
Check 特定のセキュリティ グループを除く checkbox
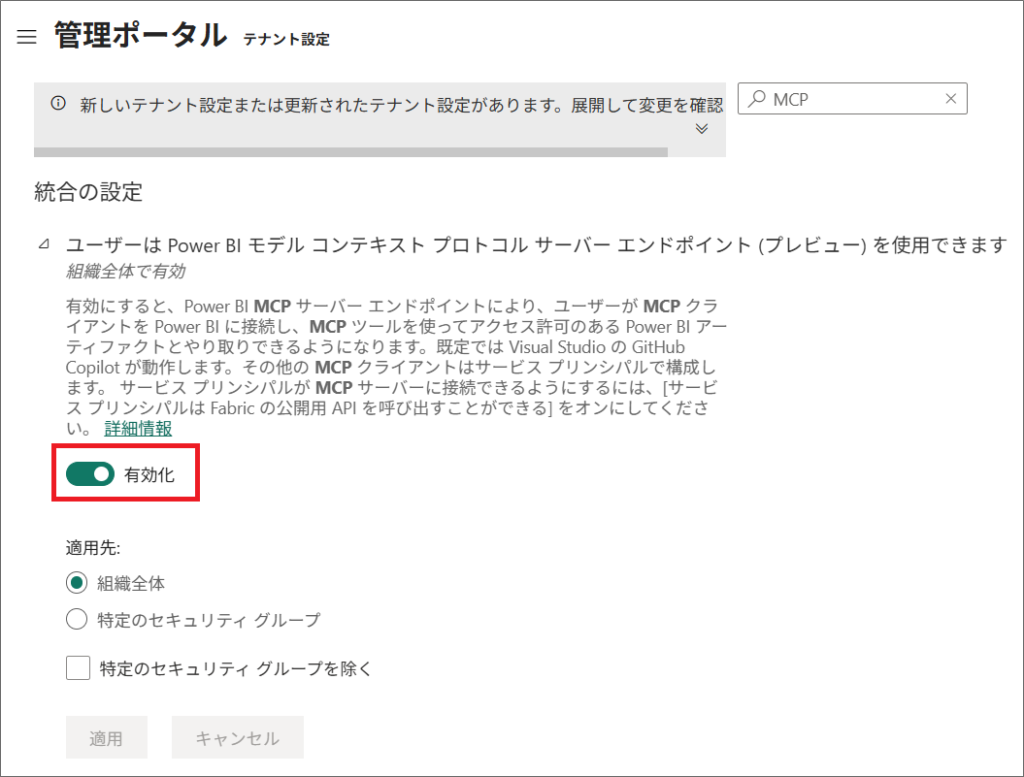click(78, 668)
